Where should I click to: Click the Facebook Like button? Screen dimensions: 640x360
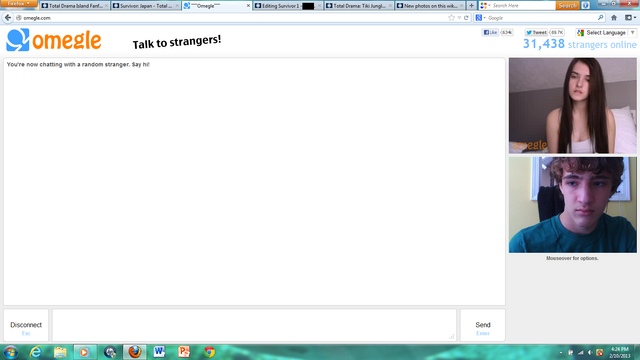[x=490, y=32]
